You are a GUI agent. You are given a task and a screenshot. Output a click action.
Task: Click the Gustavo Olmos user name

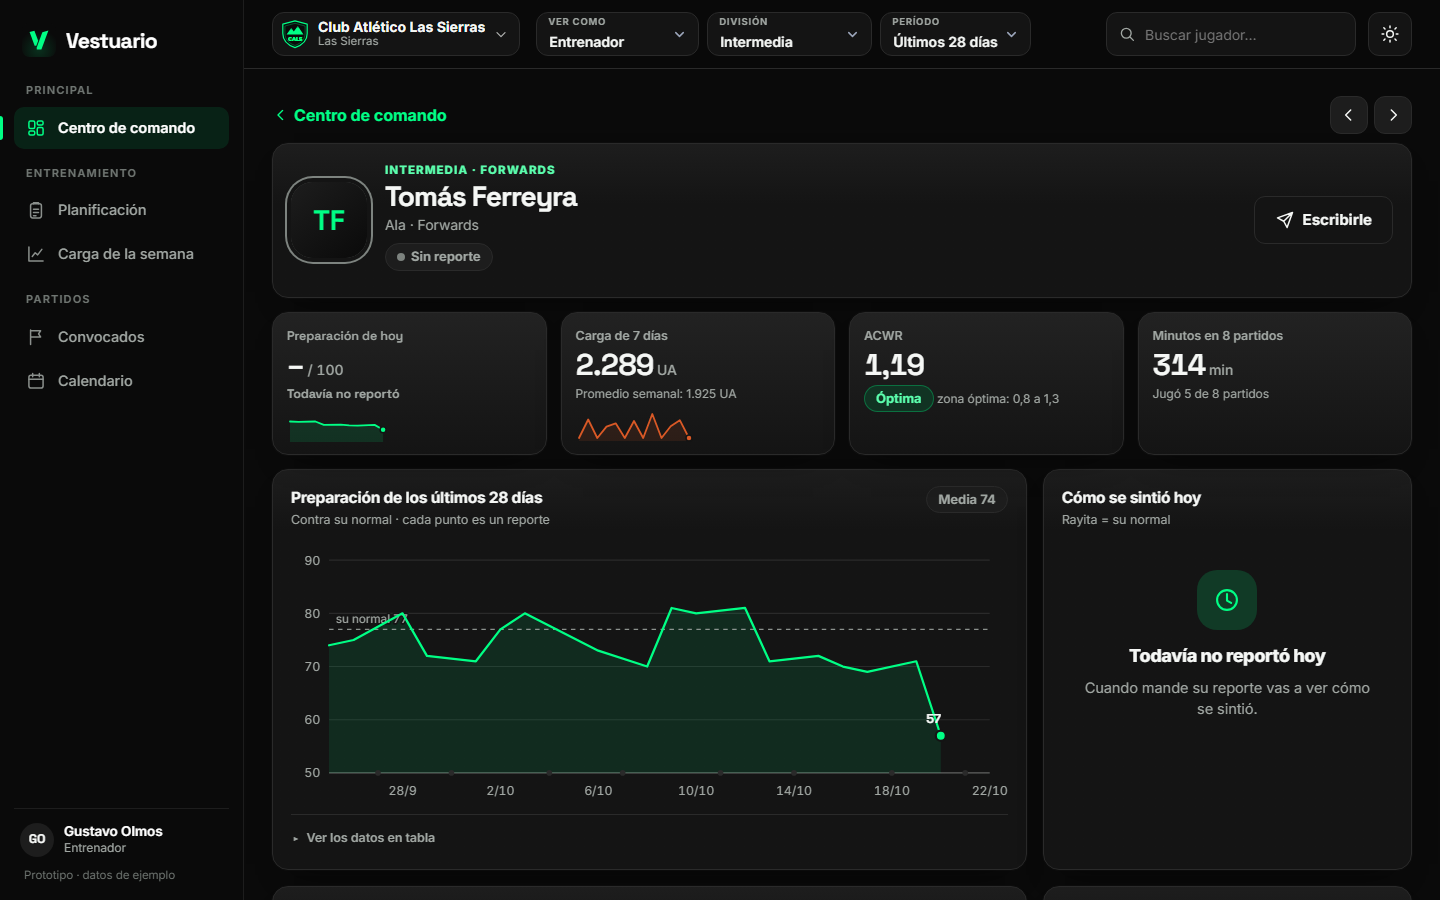[113, 831]
